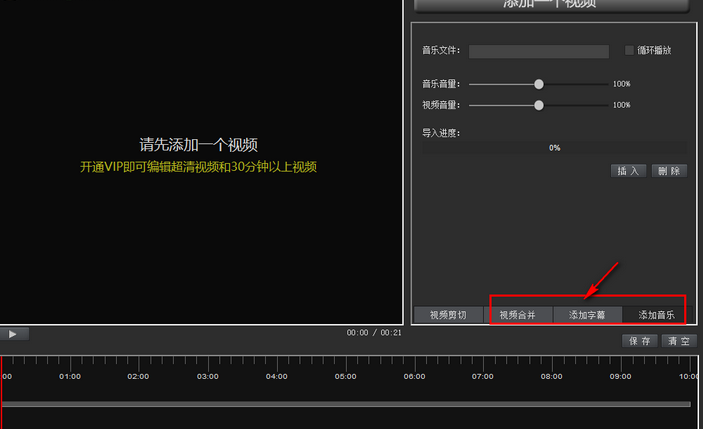Image resolution: width=703 pixels, height=429 pixels.
Task: Click the 09:00 timeline ruler mark
Action: click(x=620, y=377)
